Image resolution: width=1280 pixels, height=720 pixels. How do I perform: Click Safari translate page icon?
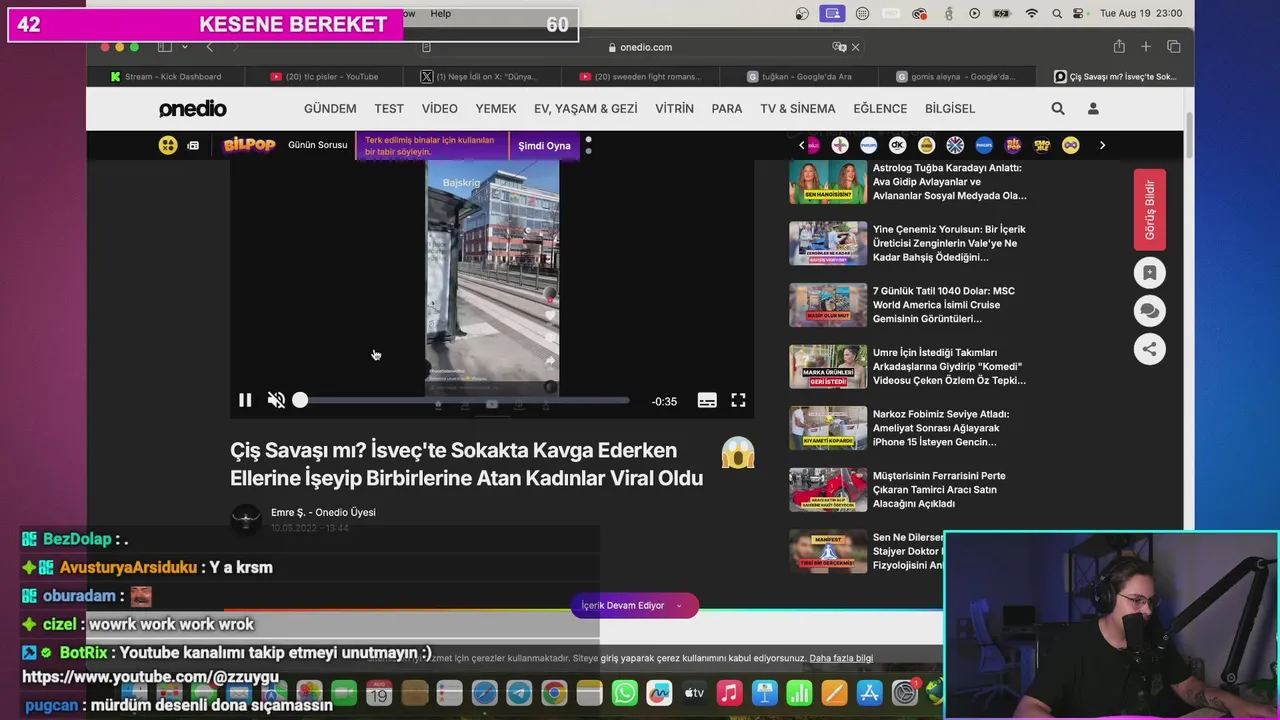(839, 47)
